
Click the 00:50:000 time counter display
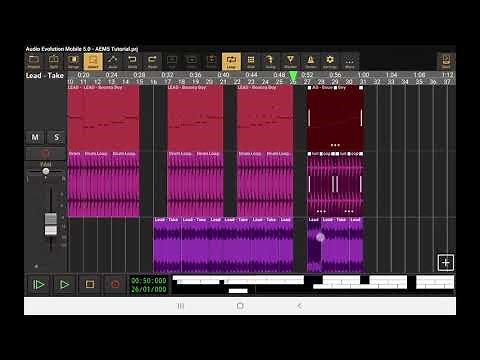(149, 281)
